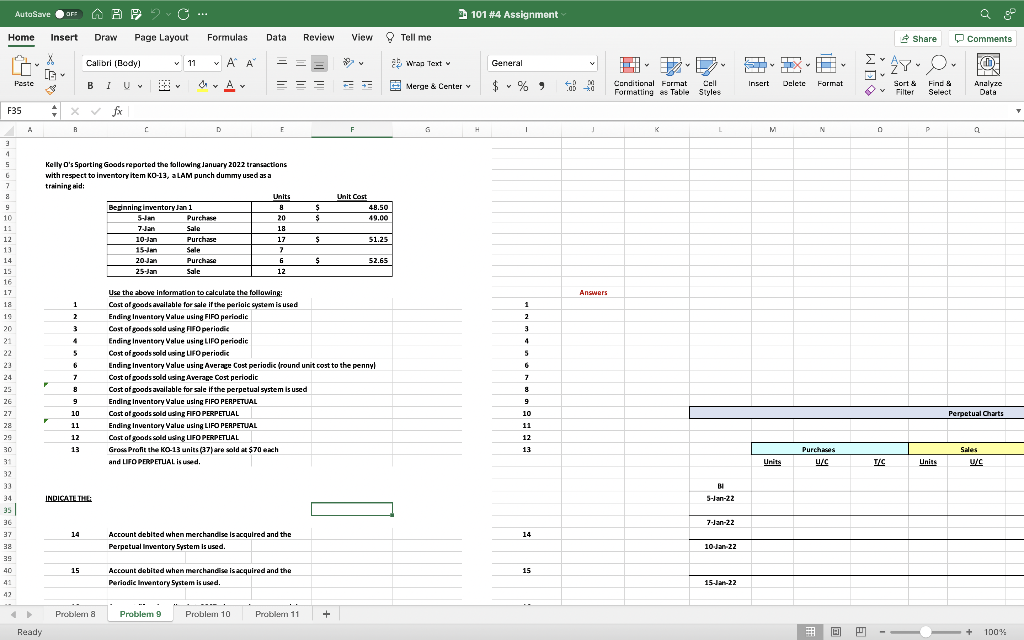The width and height of the screenshot is (1024, 640).
Task: Expand the currency format dropdown arrow
Action: coord(508,86)
